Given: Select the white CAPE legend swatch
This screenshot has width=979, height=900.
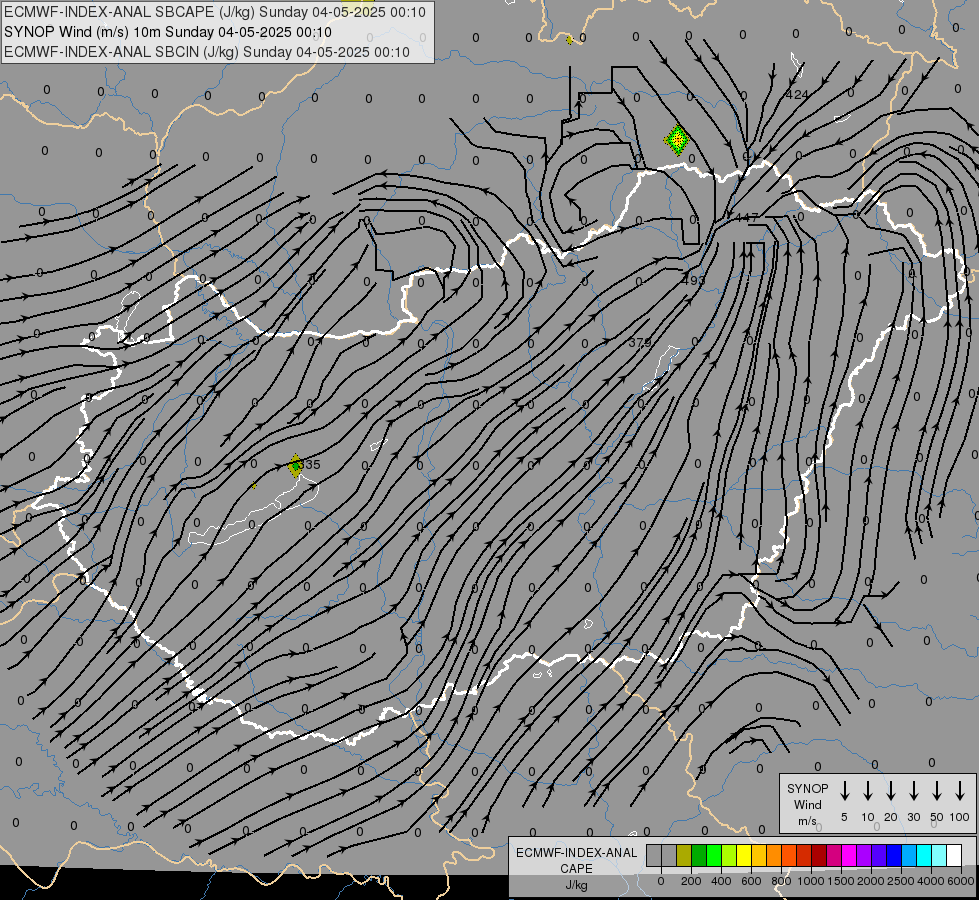Looking at the screenshot, I should coord(954,855).
